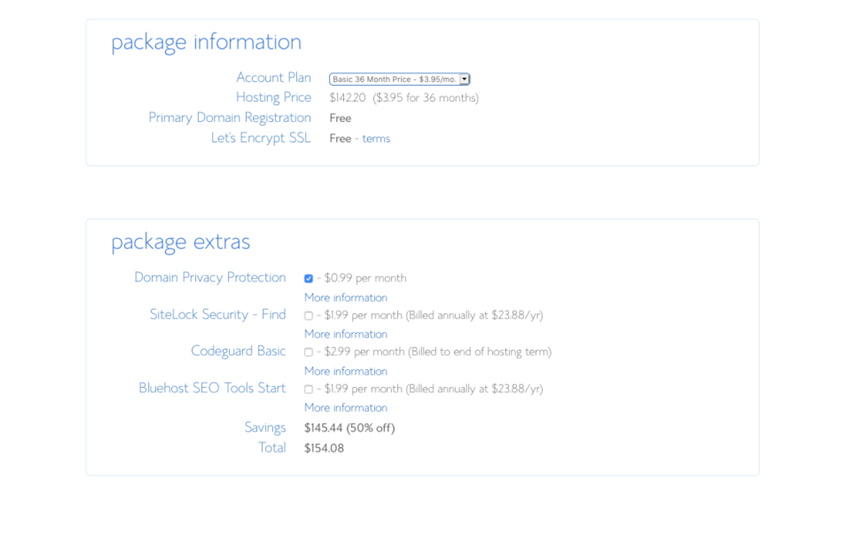Click 'Free' next to Primary Domain Registration
The image size is (865, 537).
pos(340,118)
